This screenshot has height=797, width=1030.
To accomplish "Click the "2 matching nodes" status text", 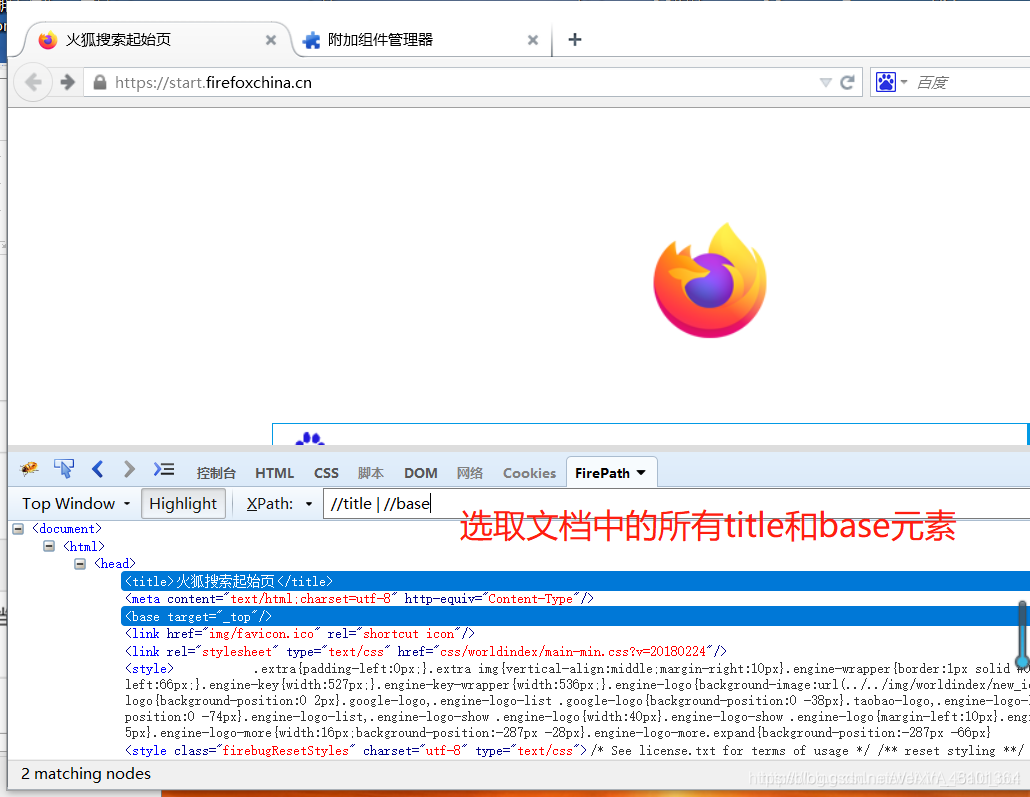I will (x=86, y=773).
